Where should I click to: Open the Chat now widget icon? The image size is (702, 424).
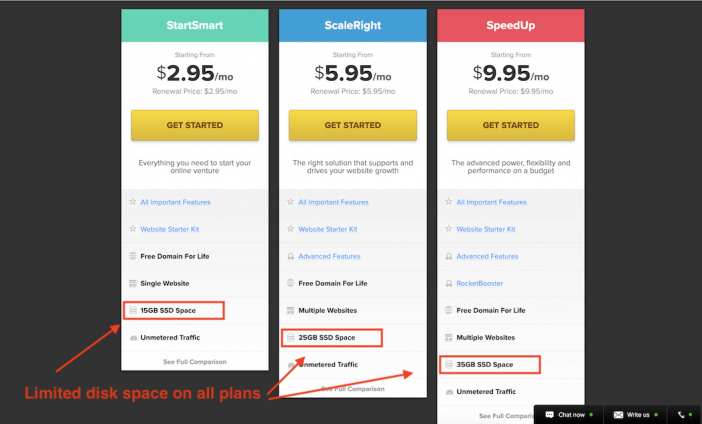point(550,415)
